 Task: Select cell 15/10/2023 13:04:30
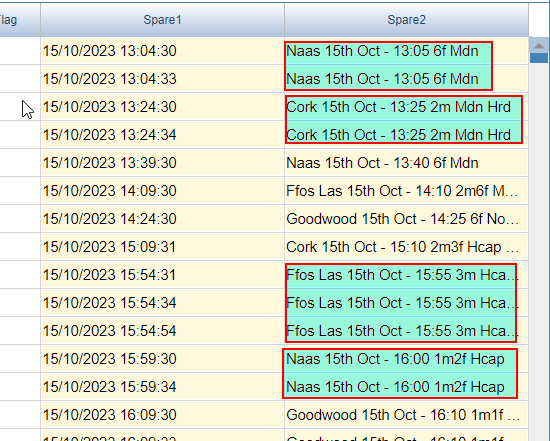tap(162, 51)
